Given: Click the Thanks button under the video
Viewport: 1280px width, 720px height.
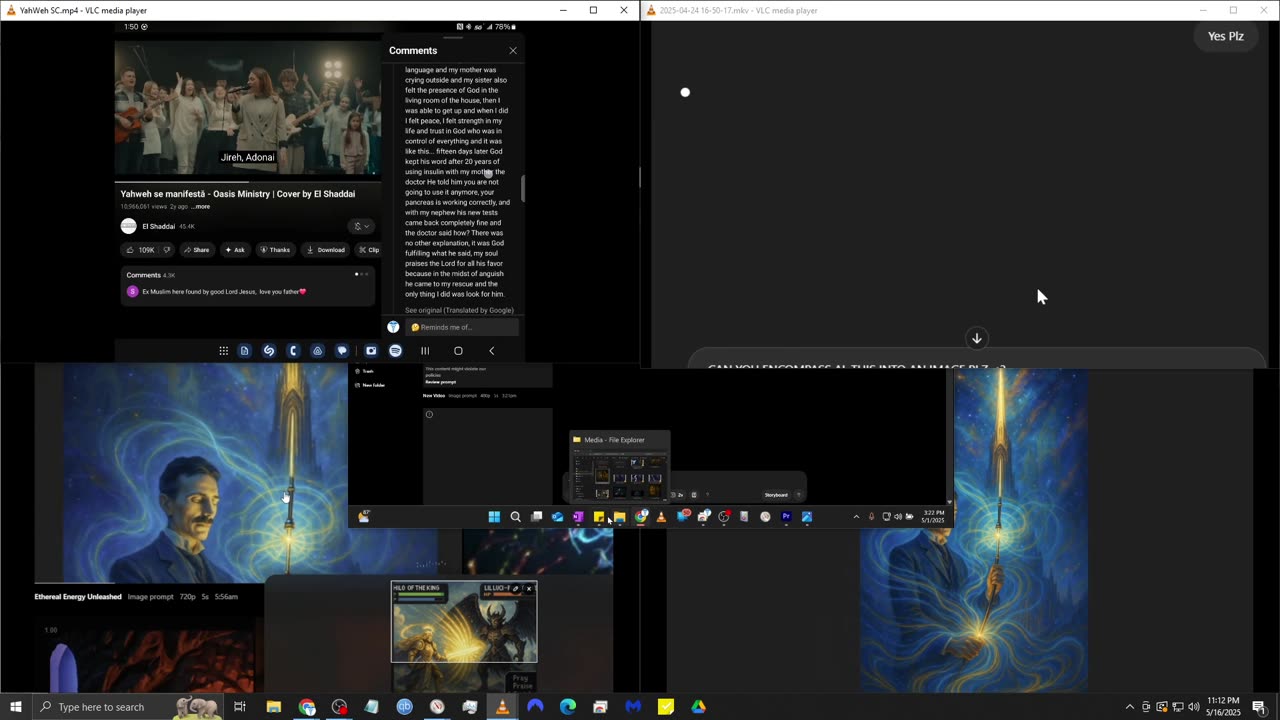Looking at the screenshot, I should coord(275,250).
